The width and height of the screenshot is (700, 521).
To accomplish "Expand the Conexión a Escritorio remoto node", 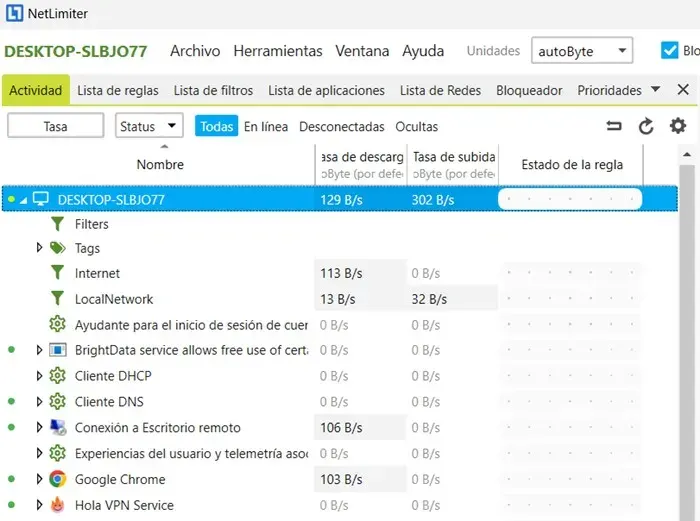I will pos(39,427).
